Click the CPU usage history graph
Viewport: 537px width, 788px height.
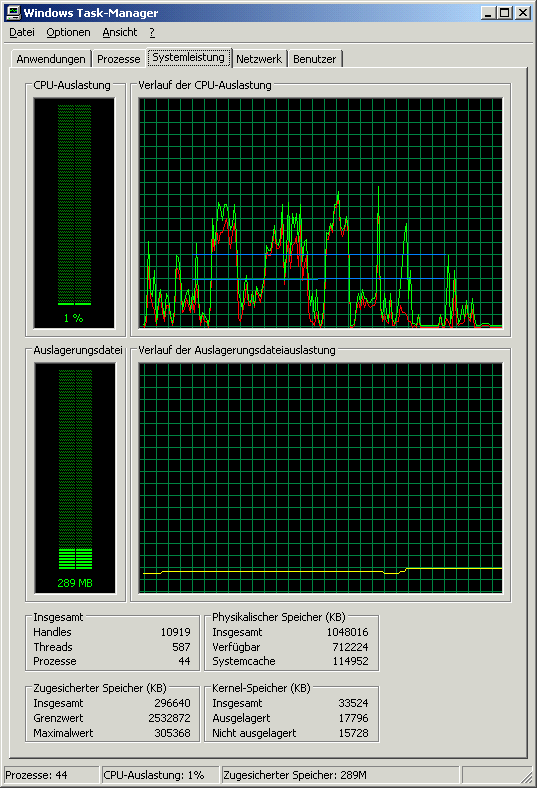pyautogui.click(x=320, y=213)
